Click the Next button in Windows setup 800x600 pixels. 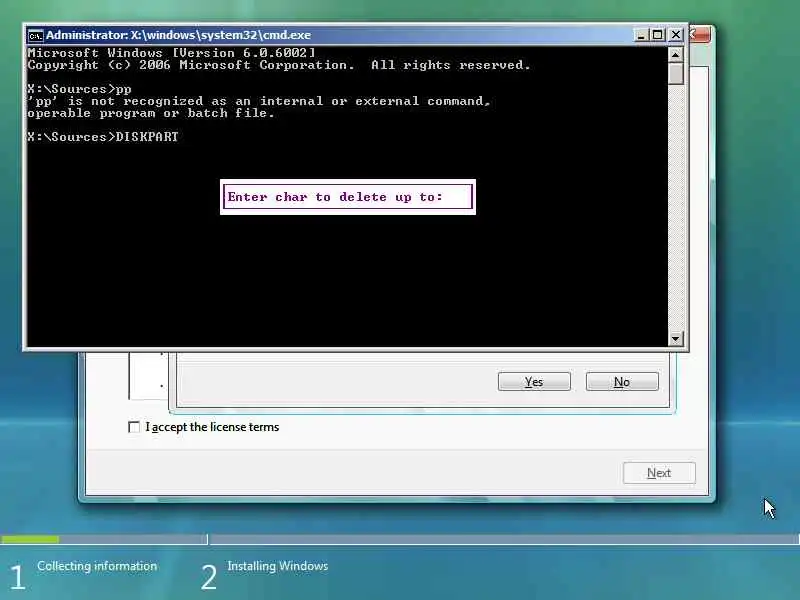click(659, 473)
